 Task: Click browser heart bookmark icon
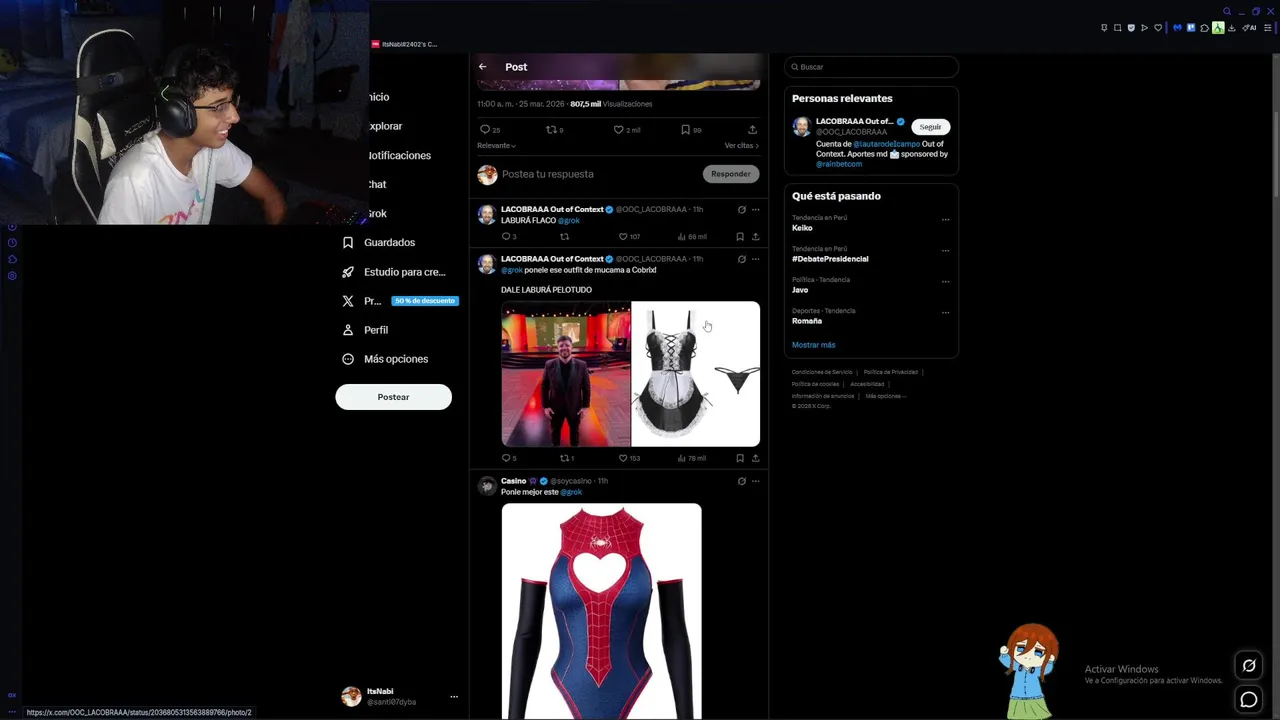click(x=1158, y=28)
